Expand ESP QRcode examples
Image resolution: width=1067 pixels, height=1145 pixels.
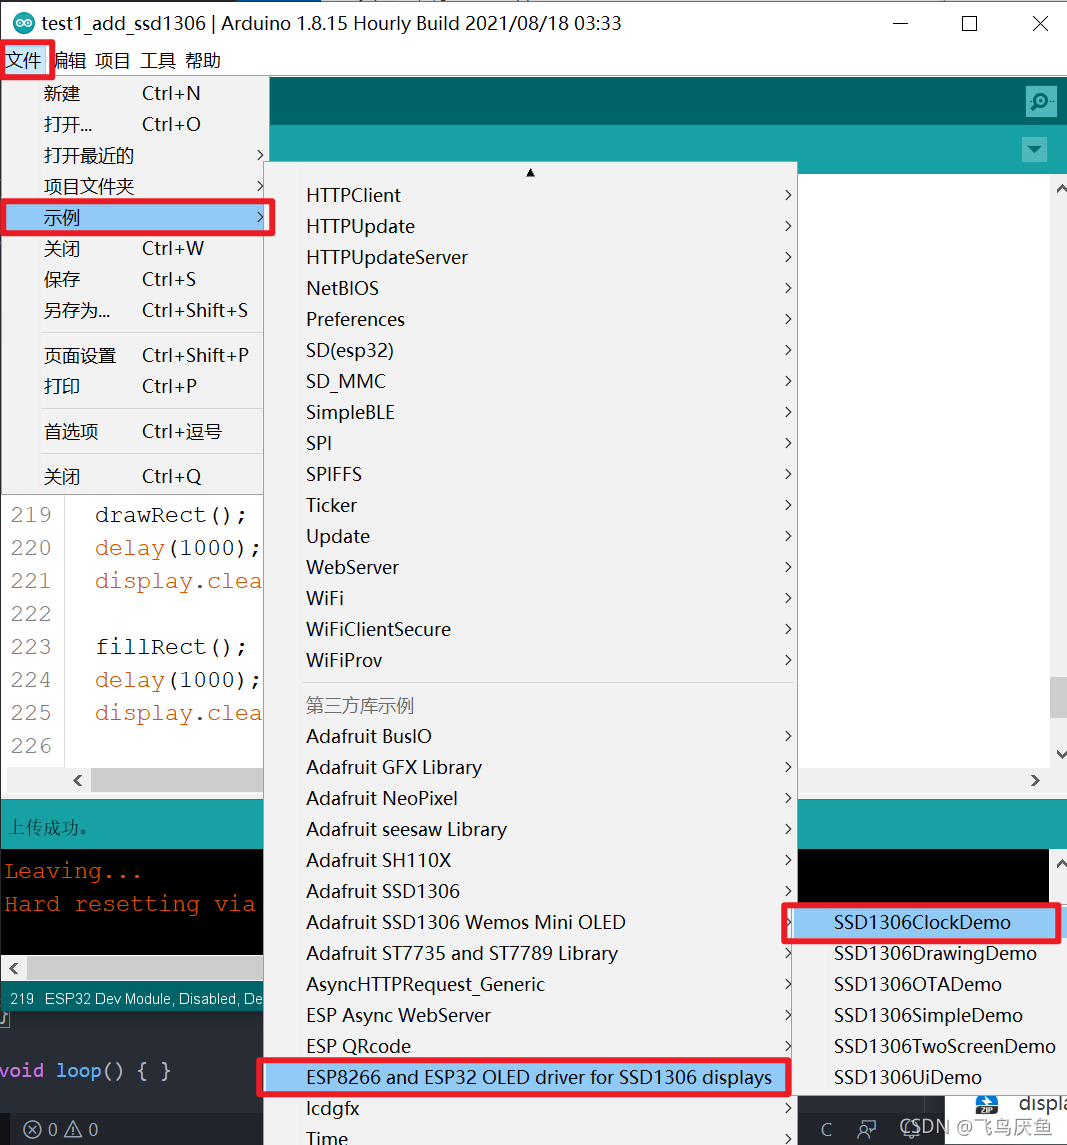(530, 1046)
